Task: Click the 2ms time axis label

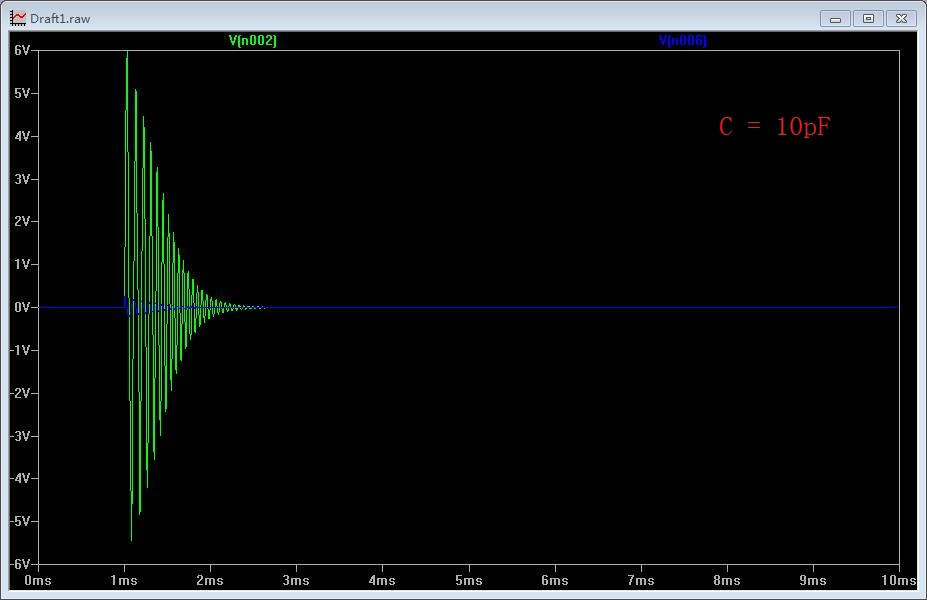Action: pyautogui.click(x=210, y=580)
